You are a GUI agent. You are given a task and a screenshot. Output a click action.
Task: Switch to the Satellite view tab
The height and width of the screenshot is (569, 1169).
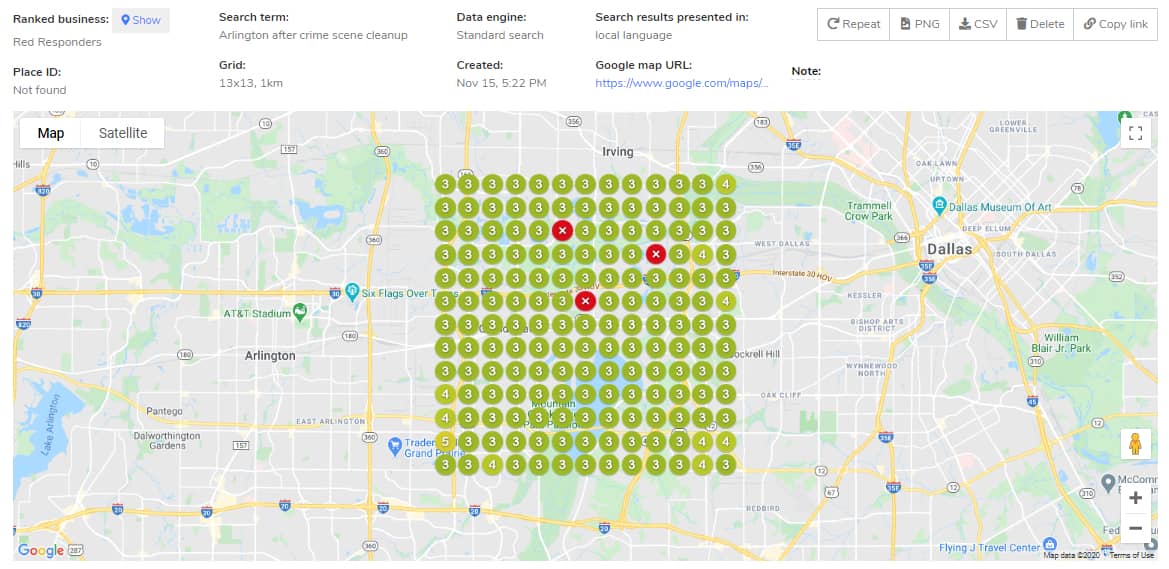123,133
